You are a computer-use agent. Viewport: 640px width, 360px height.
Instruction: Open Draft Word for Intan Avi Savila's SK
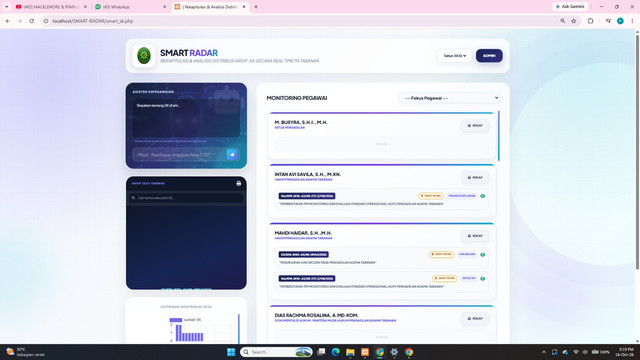pyautogui.click(x=431, y=196)
